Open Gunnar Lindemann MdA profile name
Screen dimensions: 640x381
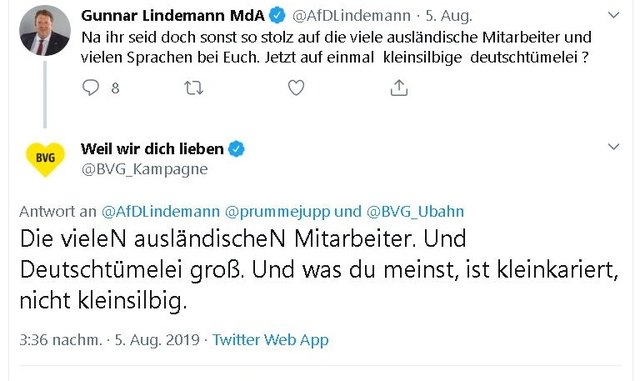(173, 16)
